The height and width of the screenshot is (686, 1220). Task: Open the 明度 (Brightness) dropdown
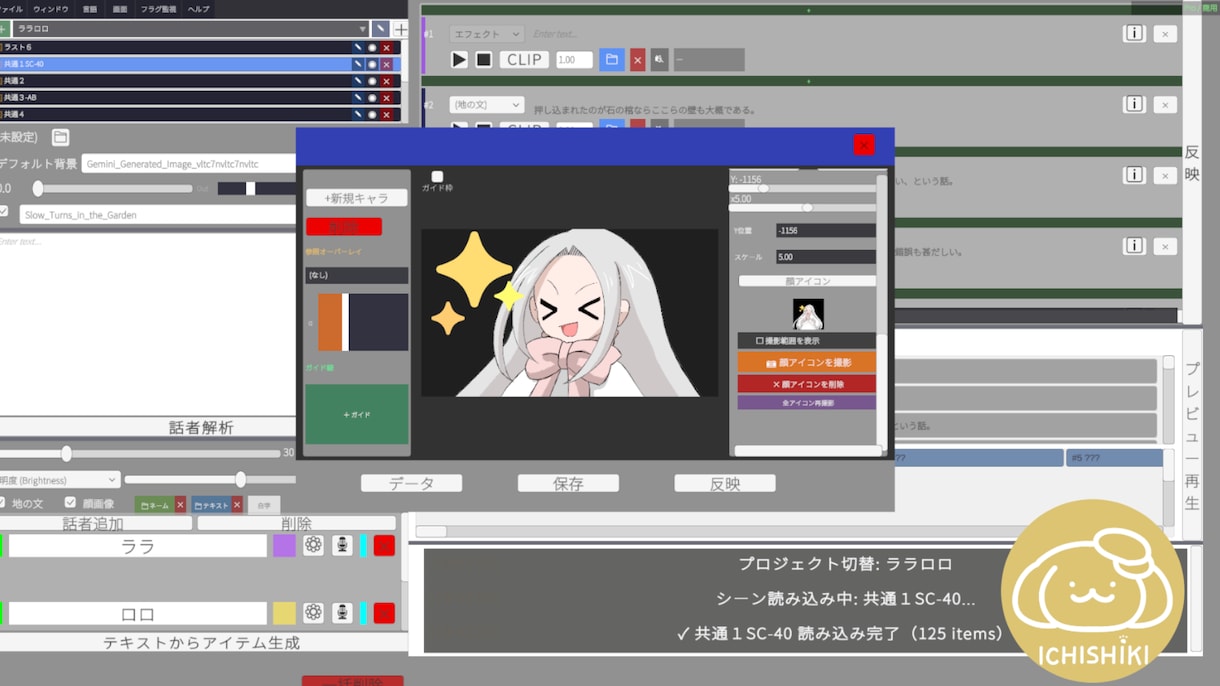58,480
